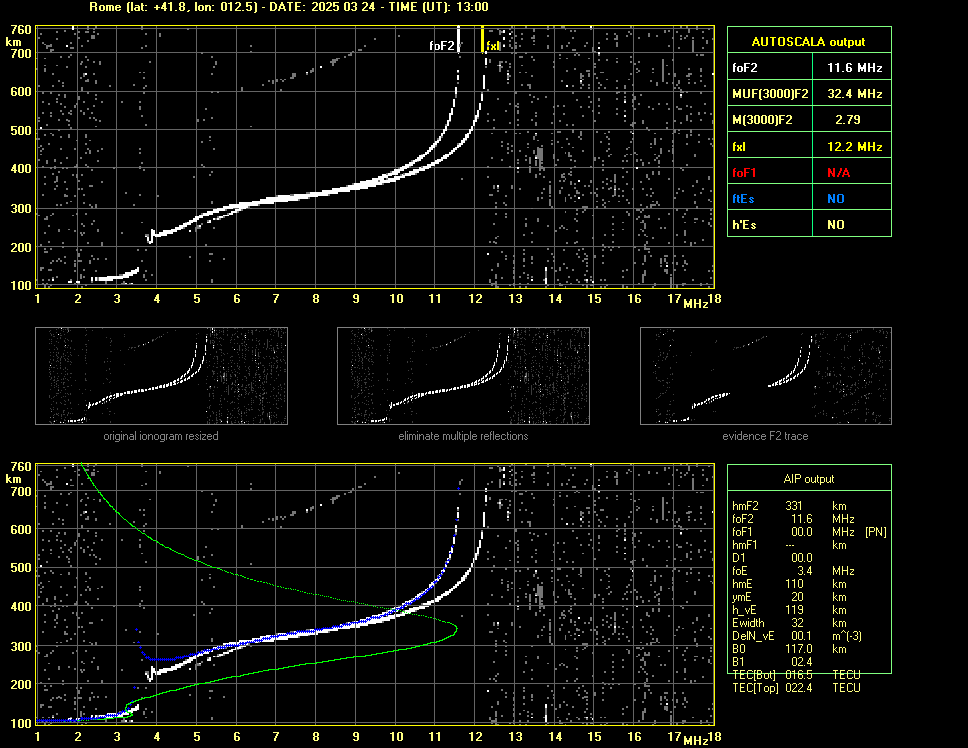Click the [PN] tag beside foF1 in AIP output

[x=875, y=532]
